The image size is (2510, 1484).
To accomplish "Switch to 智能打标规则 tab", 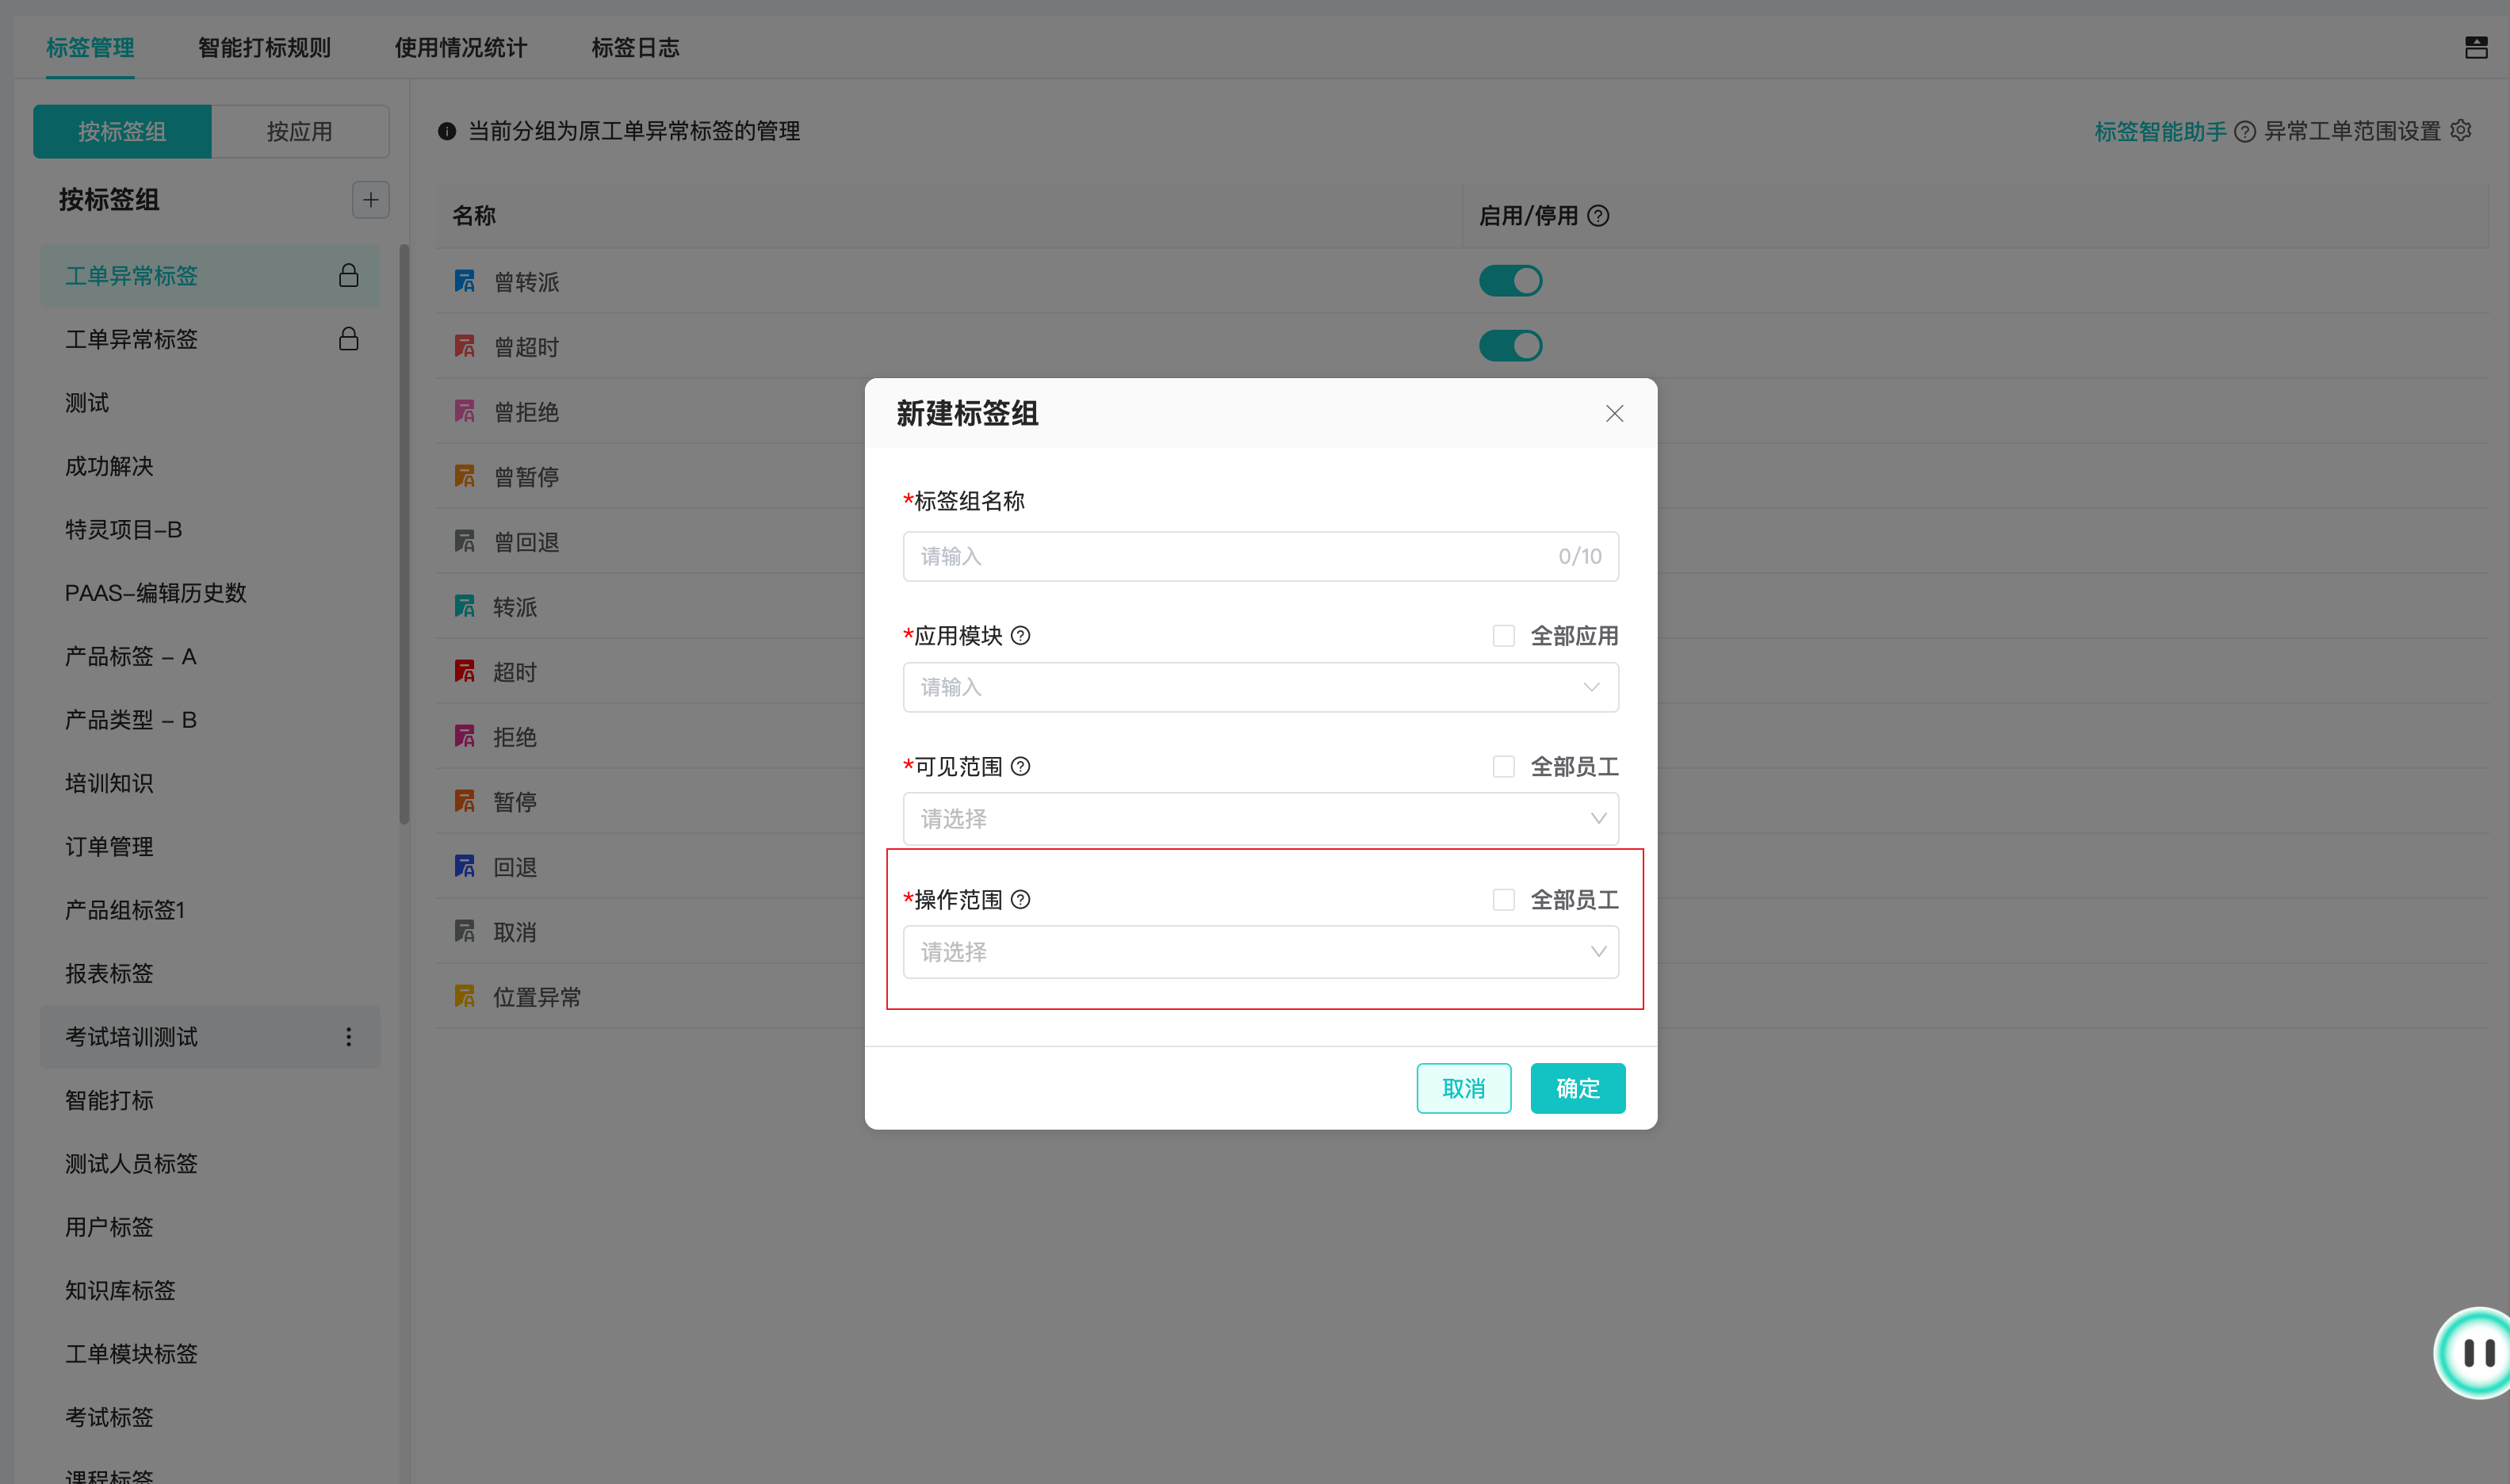I will click(264, 48).
